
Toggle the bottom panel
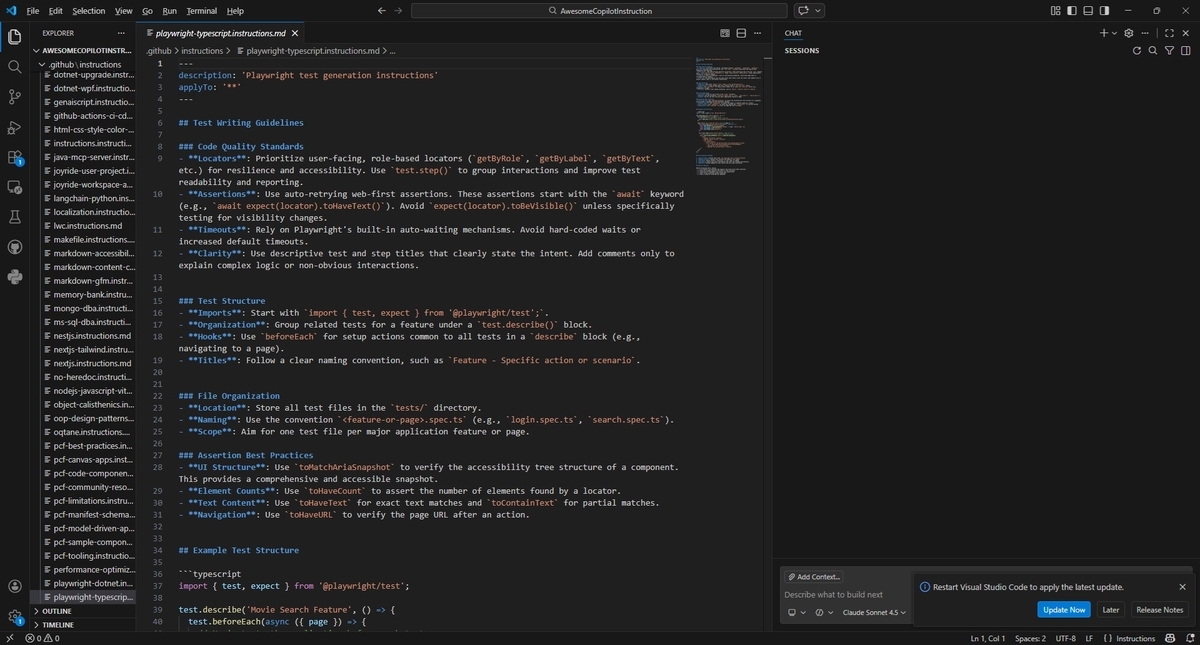[1088, 10]
